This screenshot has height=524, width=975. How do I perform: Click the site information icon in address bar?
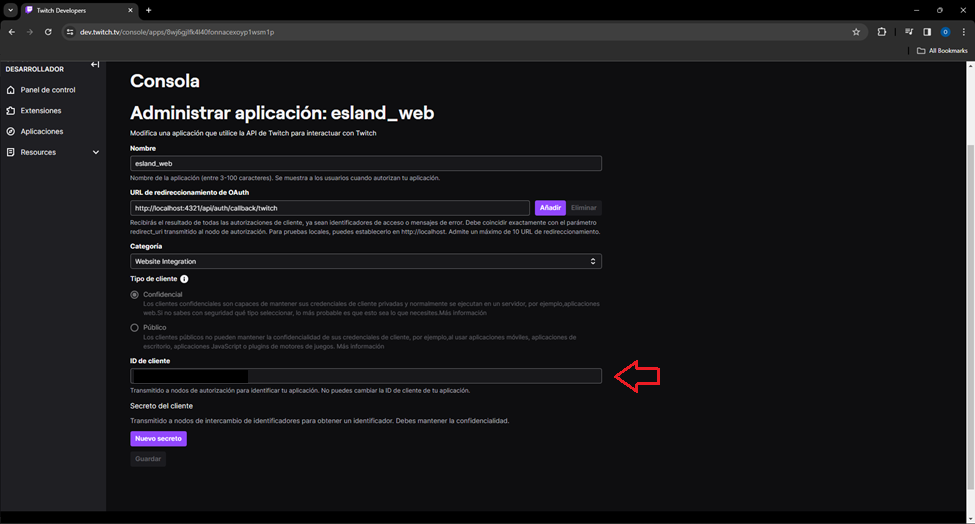[70, 32]
